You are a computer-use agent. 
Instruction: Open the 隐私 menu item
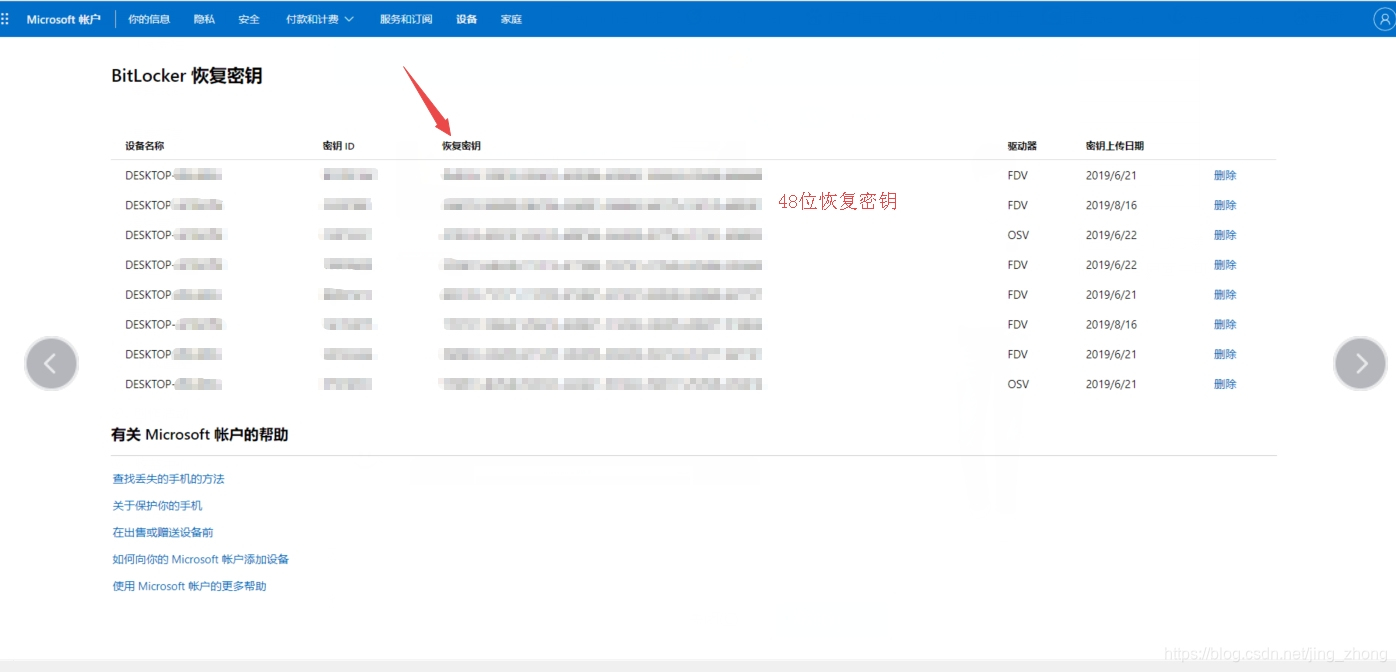click(204, 19)
